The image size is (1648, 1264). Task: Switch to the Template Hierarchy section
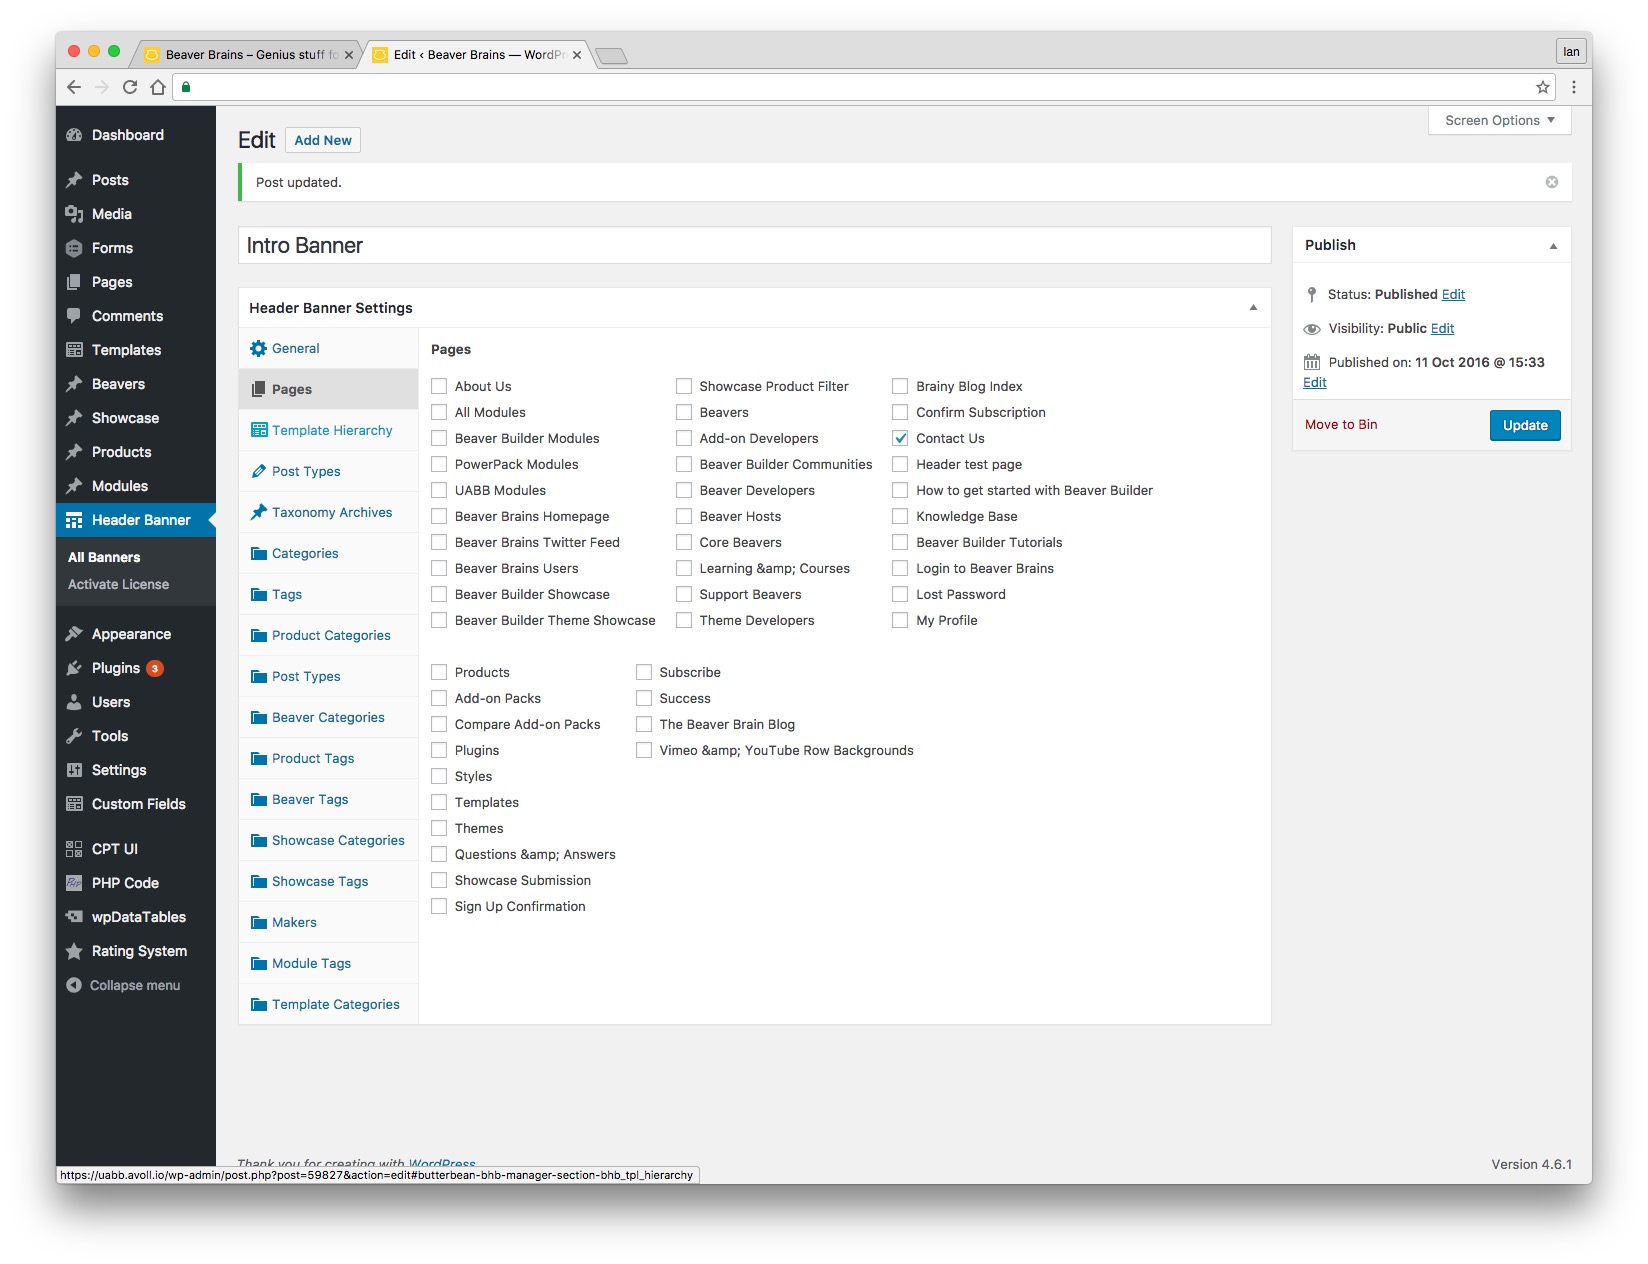(331, 430)
